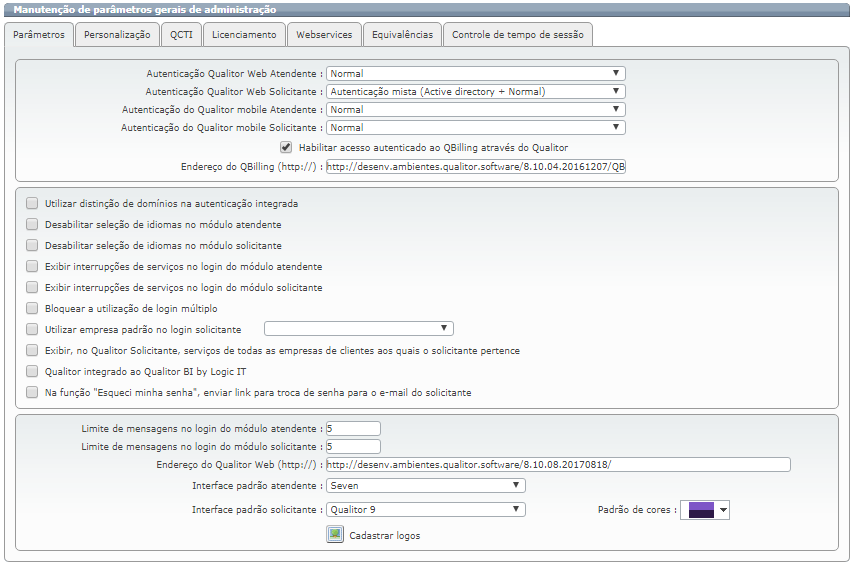Open the Equivalências tab
This screenshot has width=852, height=566.
pyautogui.click(x=402, y=35)
